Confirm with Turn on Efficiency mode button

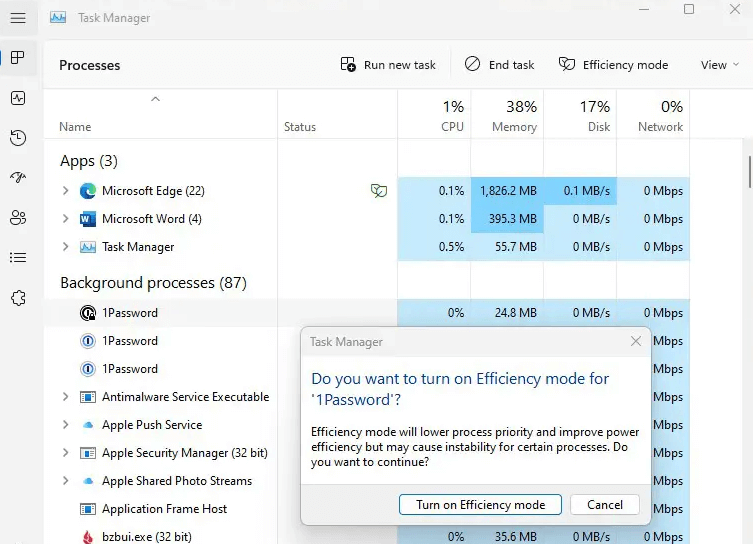pyautogui.click(x=480, y=505)
